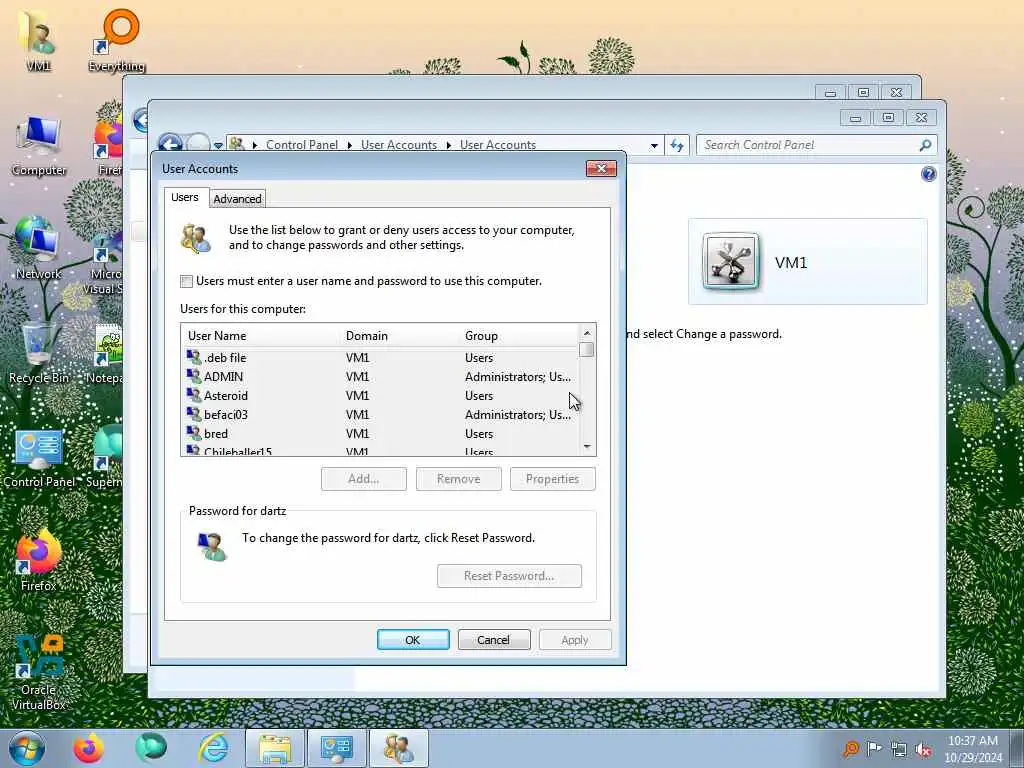Click the network tray icon

(899, 749)
